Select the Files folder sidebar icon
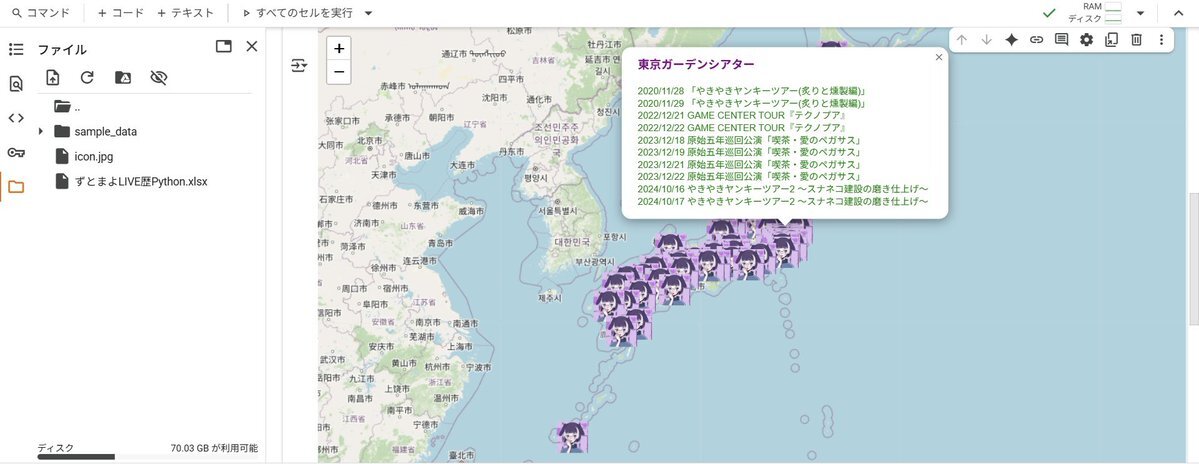 click(x=16, y=187)
